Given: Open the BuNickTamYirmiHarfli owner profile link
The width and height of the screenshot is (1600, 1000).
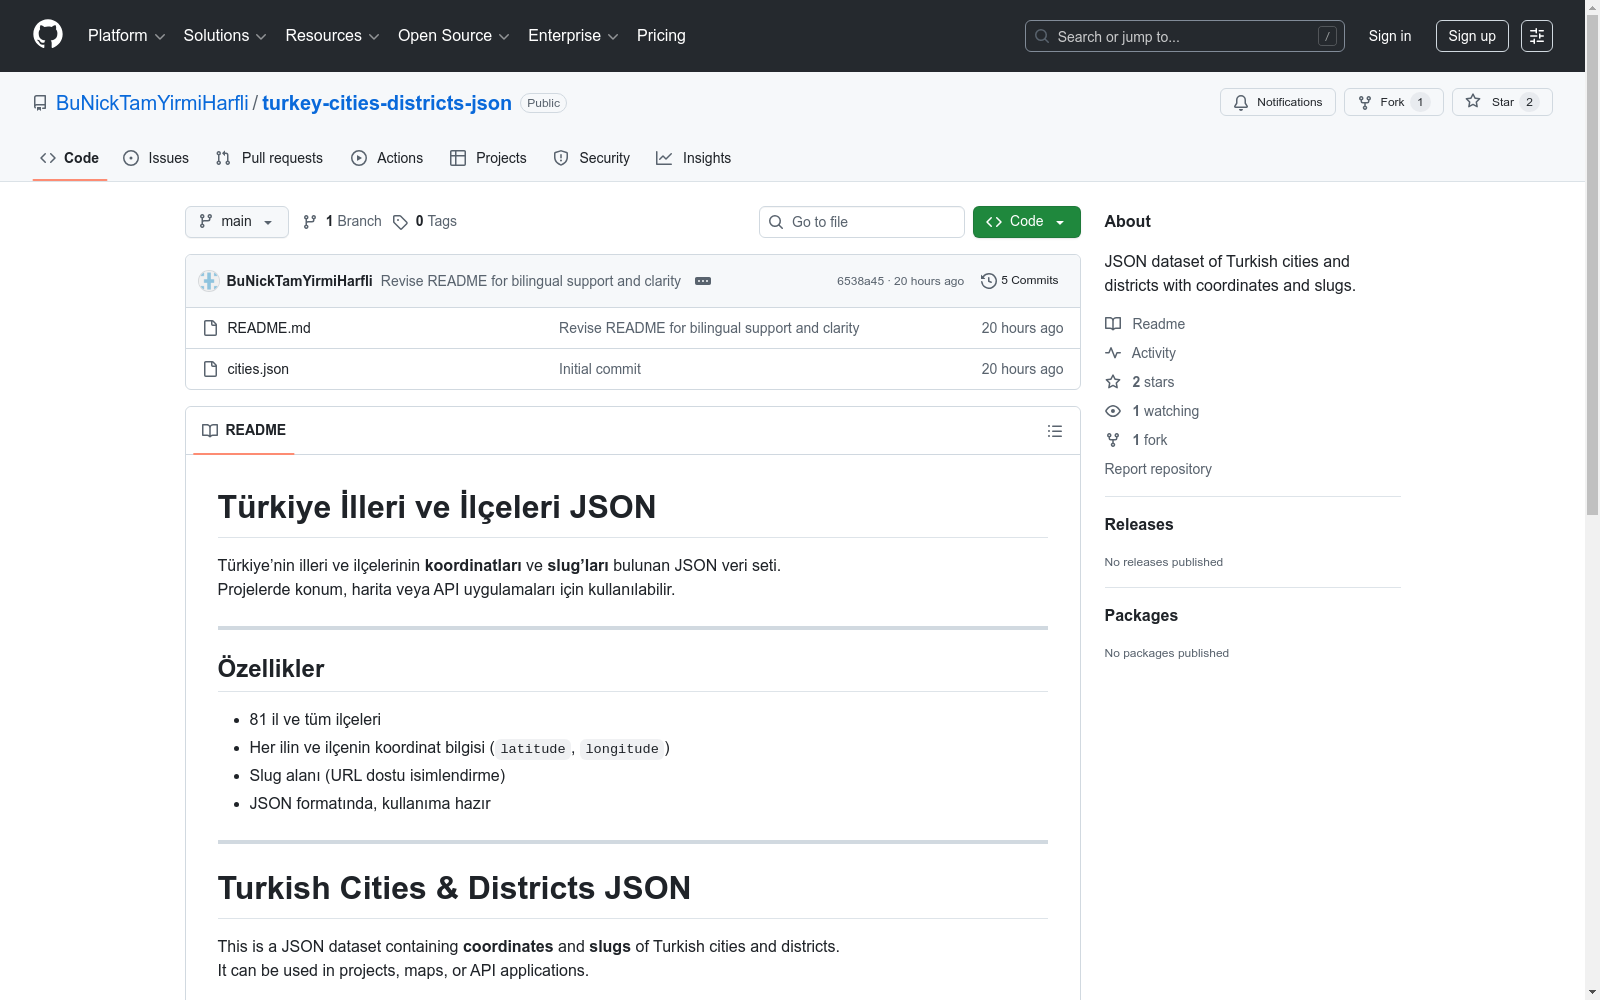Looking at the screenshot, I should [152, 103].
